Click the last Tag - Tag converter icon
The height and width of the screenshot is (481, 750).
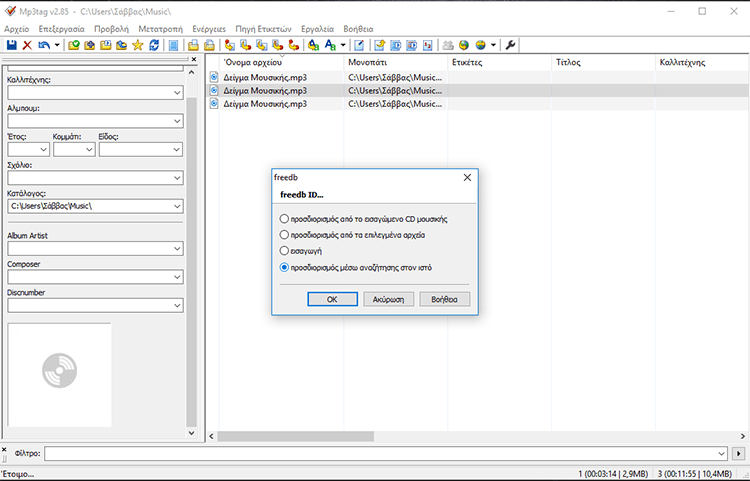294,45
